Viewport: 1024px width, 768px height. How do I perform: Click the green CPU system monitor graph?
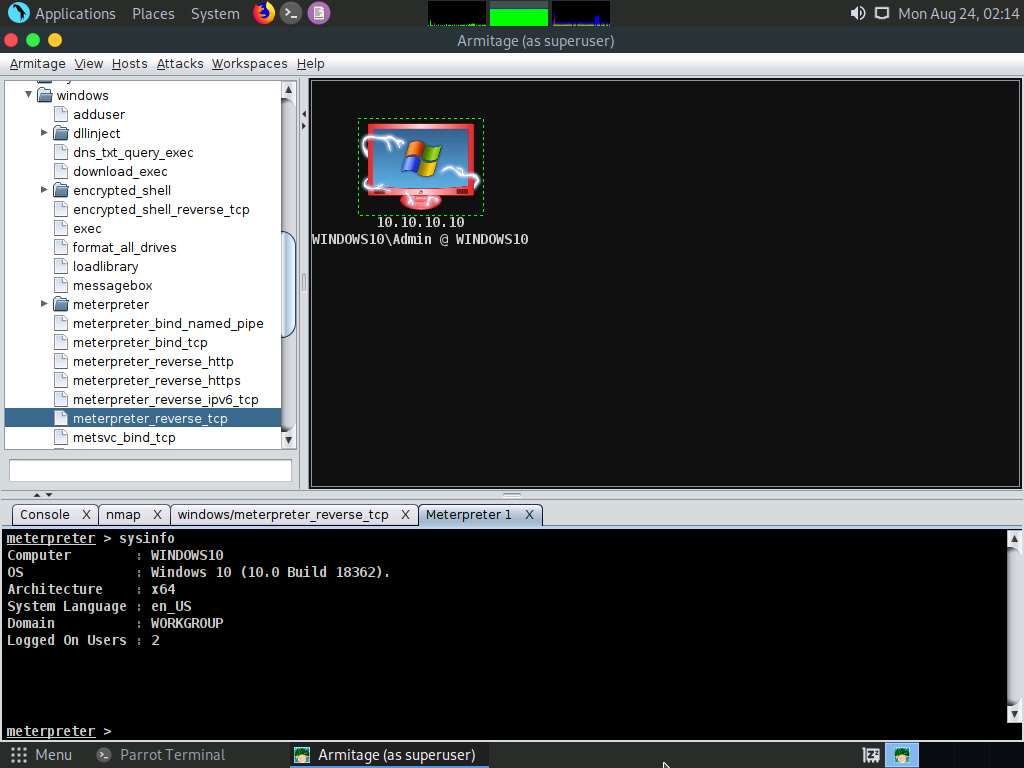coord(519,13)
